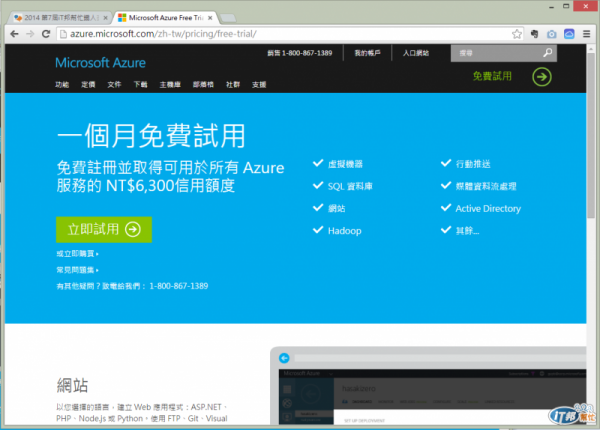Open 我的帳戶 in the header
Screen dimensions: 600x430
point(367,53)
